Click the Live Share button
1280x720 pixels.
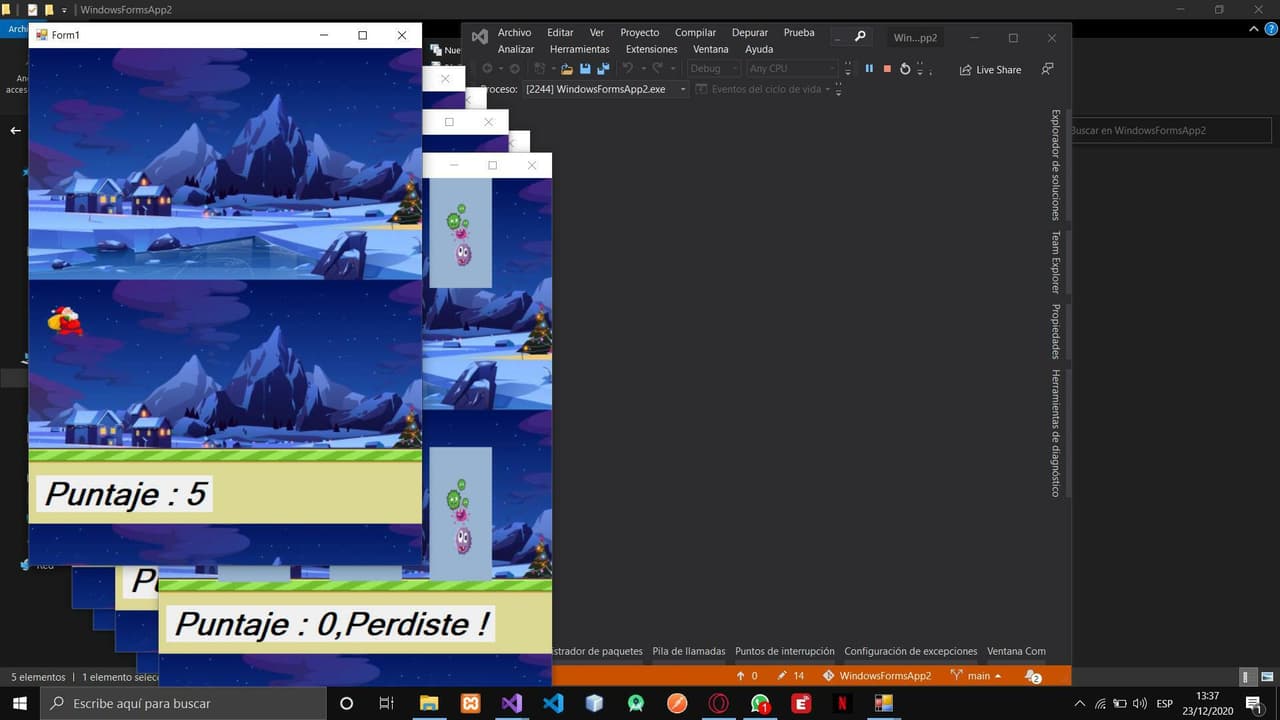991,70
